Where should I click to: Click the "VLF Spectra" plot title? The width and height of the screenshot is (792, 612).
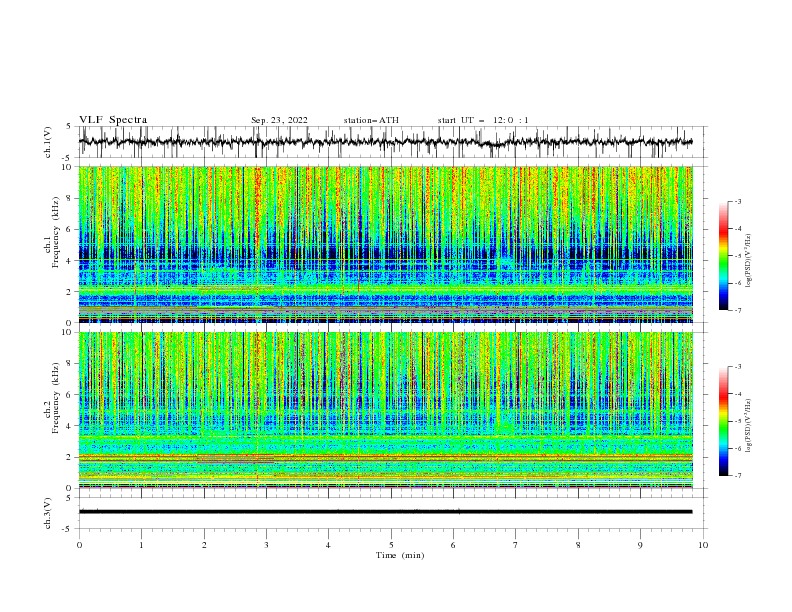113,120
